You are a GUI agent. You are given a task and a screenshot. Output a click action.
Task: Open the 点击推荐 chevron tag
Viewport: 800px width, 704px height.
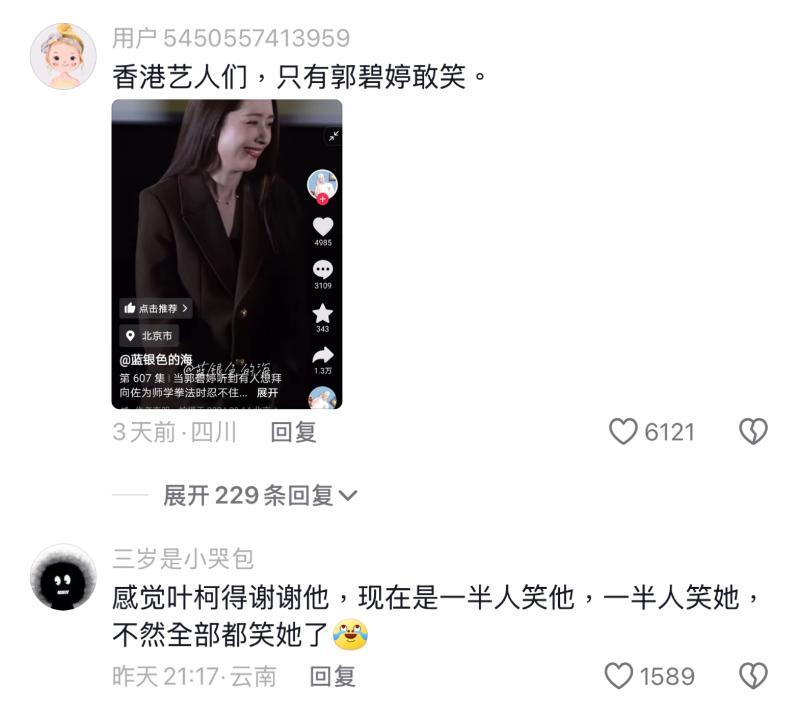156,308
